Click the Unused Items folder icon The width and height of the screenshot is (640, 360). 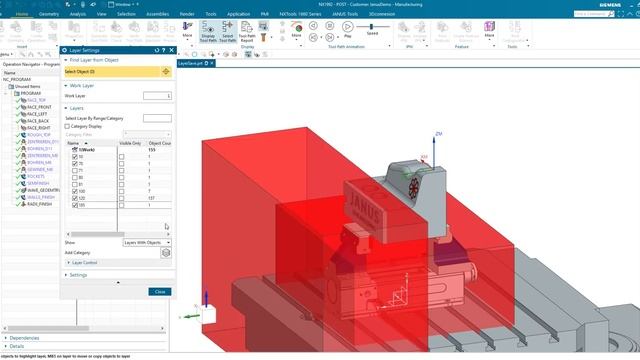[x=11, y=87]
